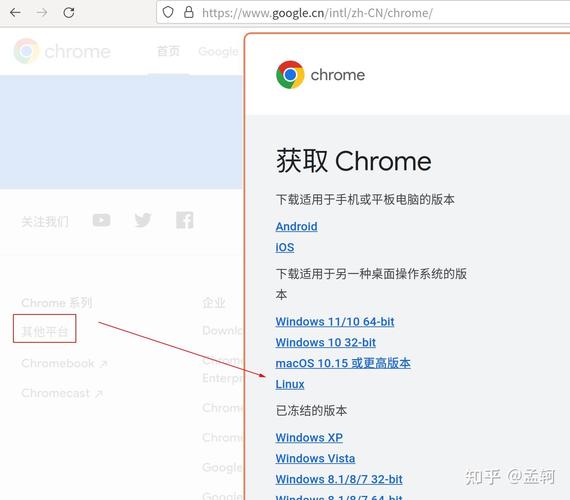Image resolution: width=570 pixels, height=500 pixels.
Task: Open the Twitter bird icon
Action: click(143, 220)
